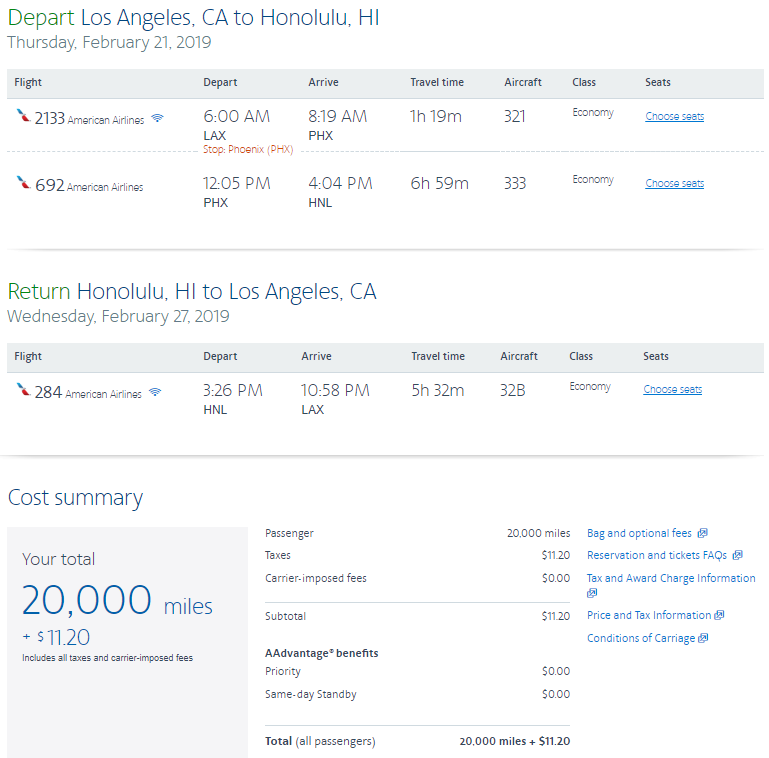Choose seats for return flight 284

672,390
